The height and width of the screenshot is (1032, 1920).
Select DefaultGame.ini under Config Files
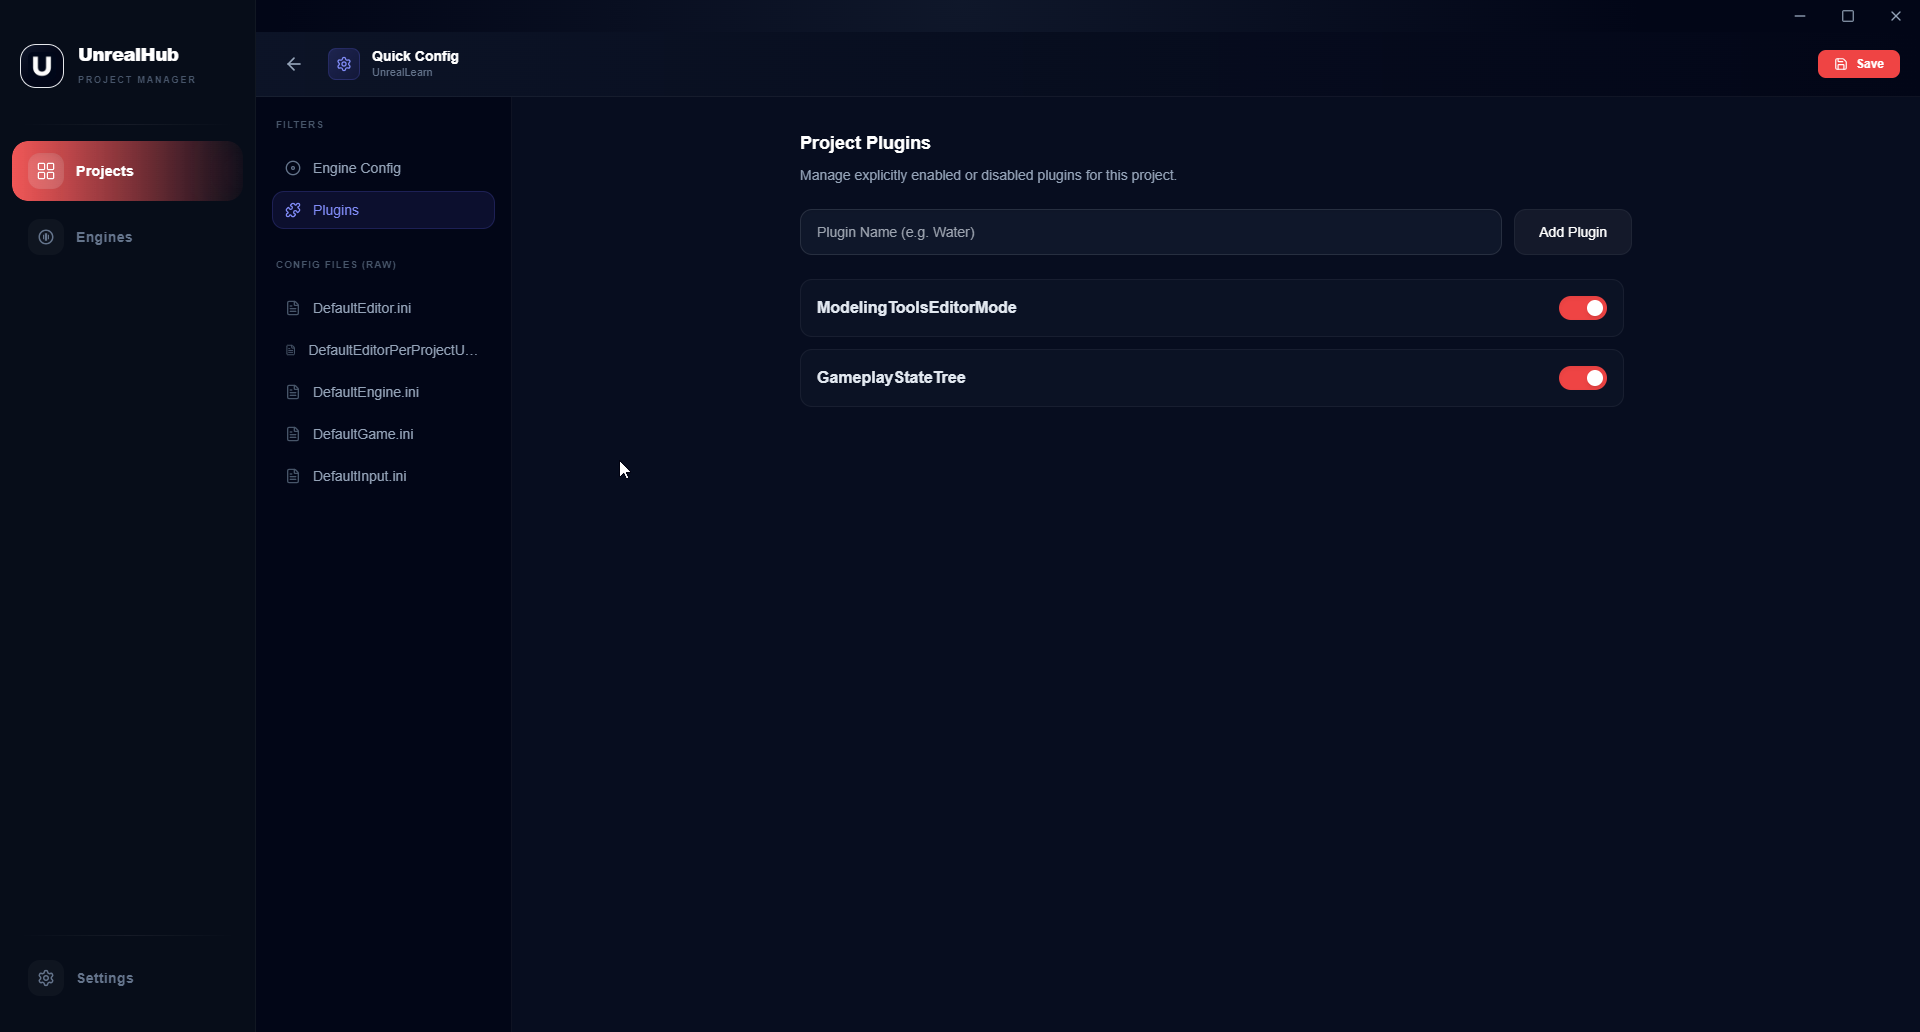tap(361, 434)
